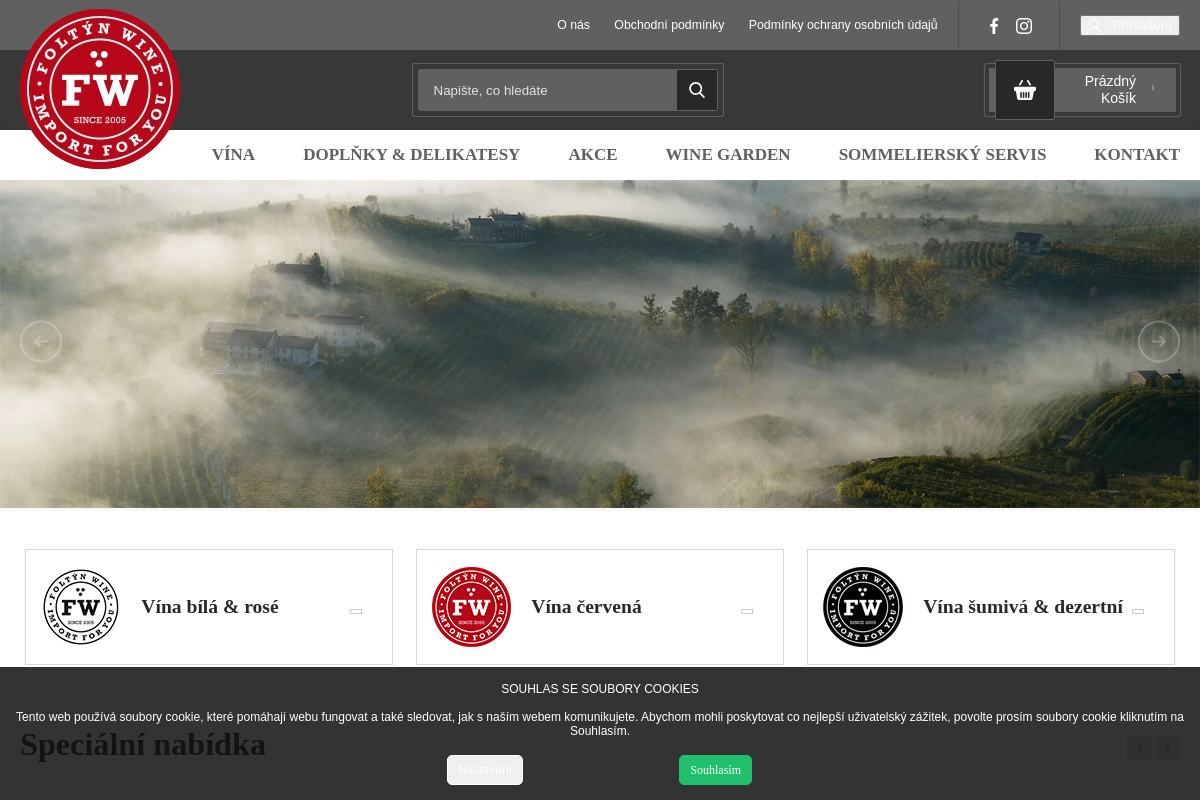Click the Přihlášení login button

1130,26
